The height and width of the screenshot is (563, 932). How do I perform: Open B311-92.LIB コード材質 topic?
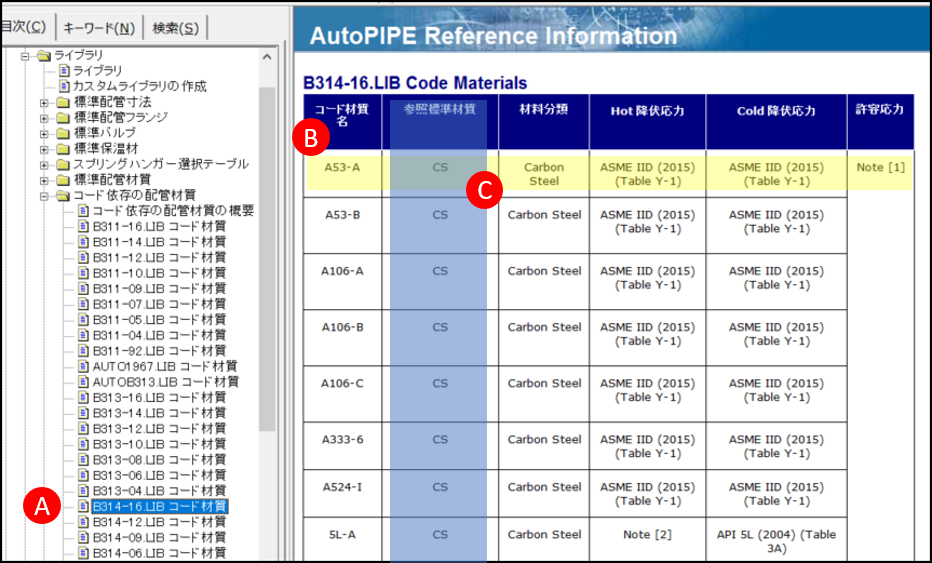[x=159, y=350]
